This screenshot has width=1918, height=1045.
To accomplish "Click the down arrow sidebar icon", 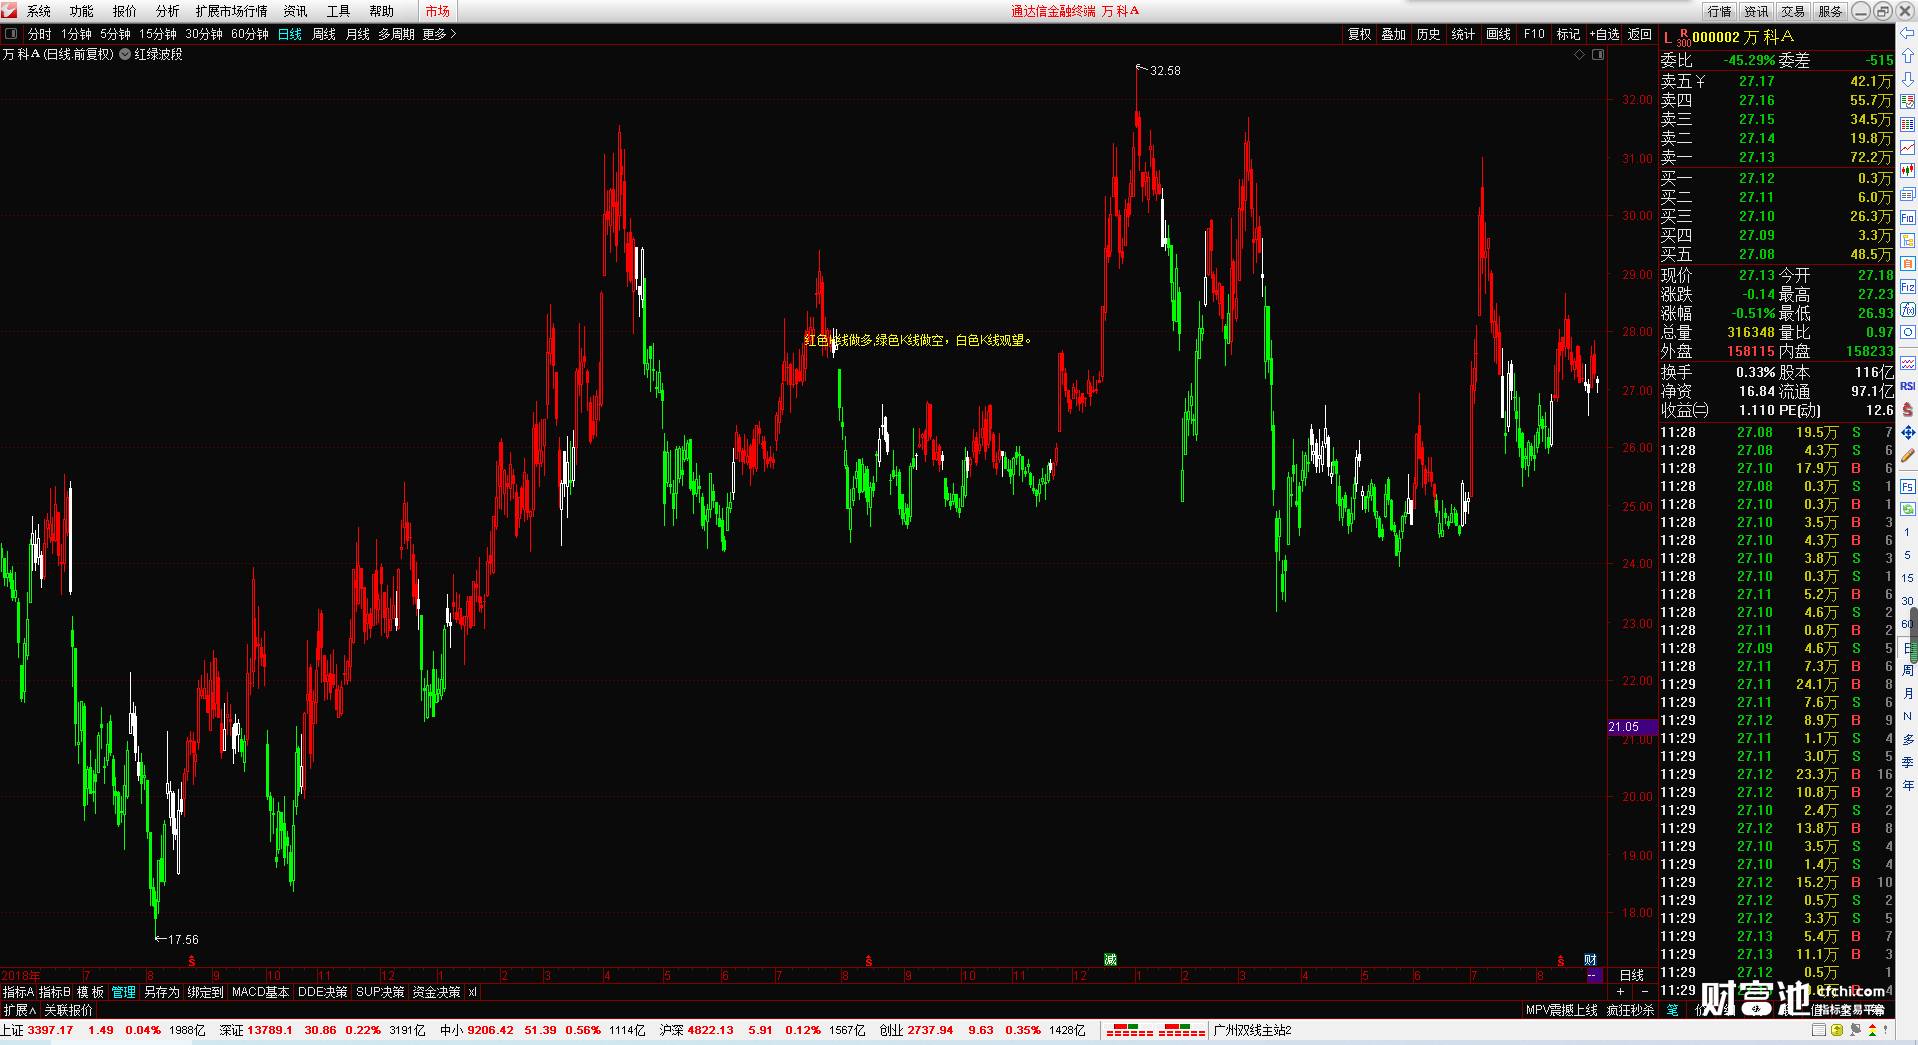I will 1908,78.
